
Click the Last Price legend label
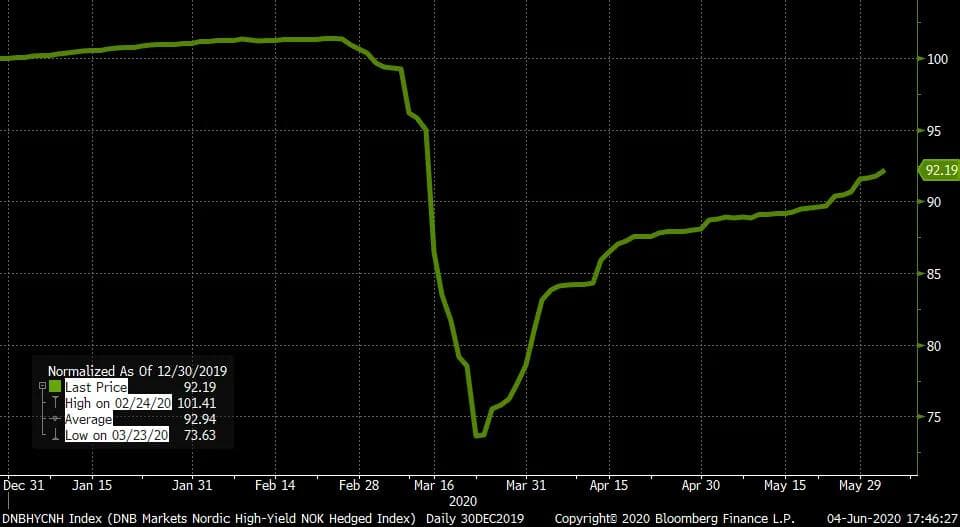(96, 386)
